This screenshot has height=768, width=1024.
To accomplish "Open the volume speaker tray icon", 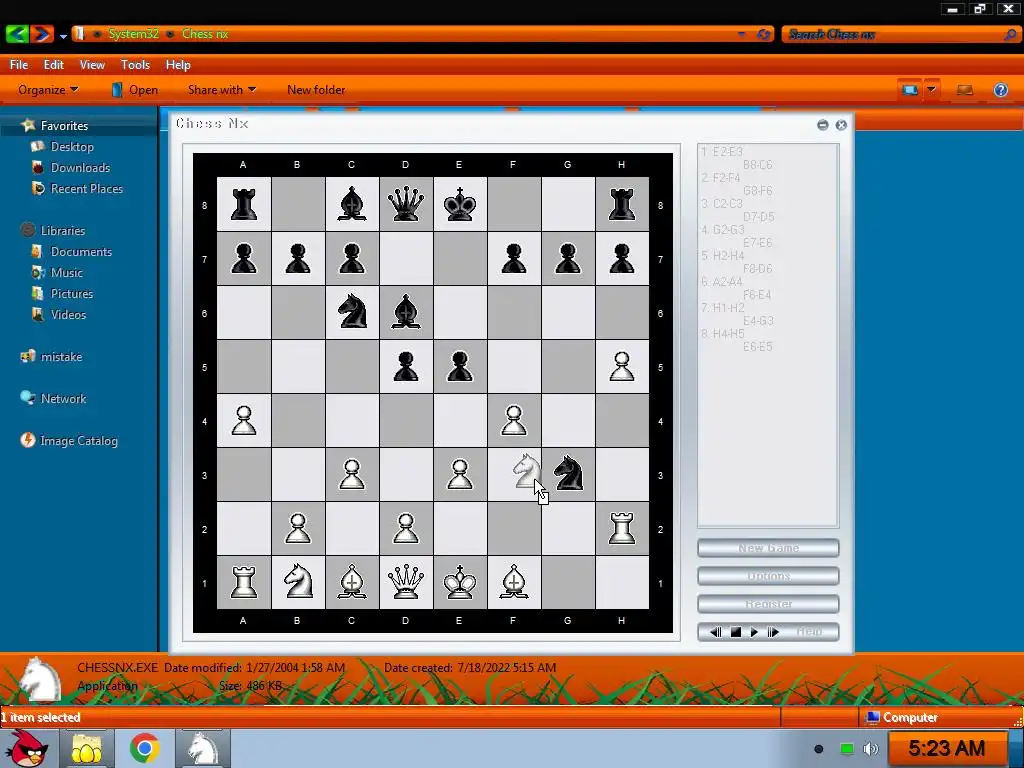I will click(871, 749).
